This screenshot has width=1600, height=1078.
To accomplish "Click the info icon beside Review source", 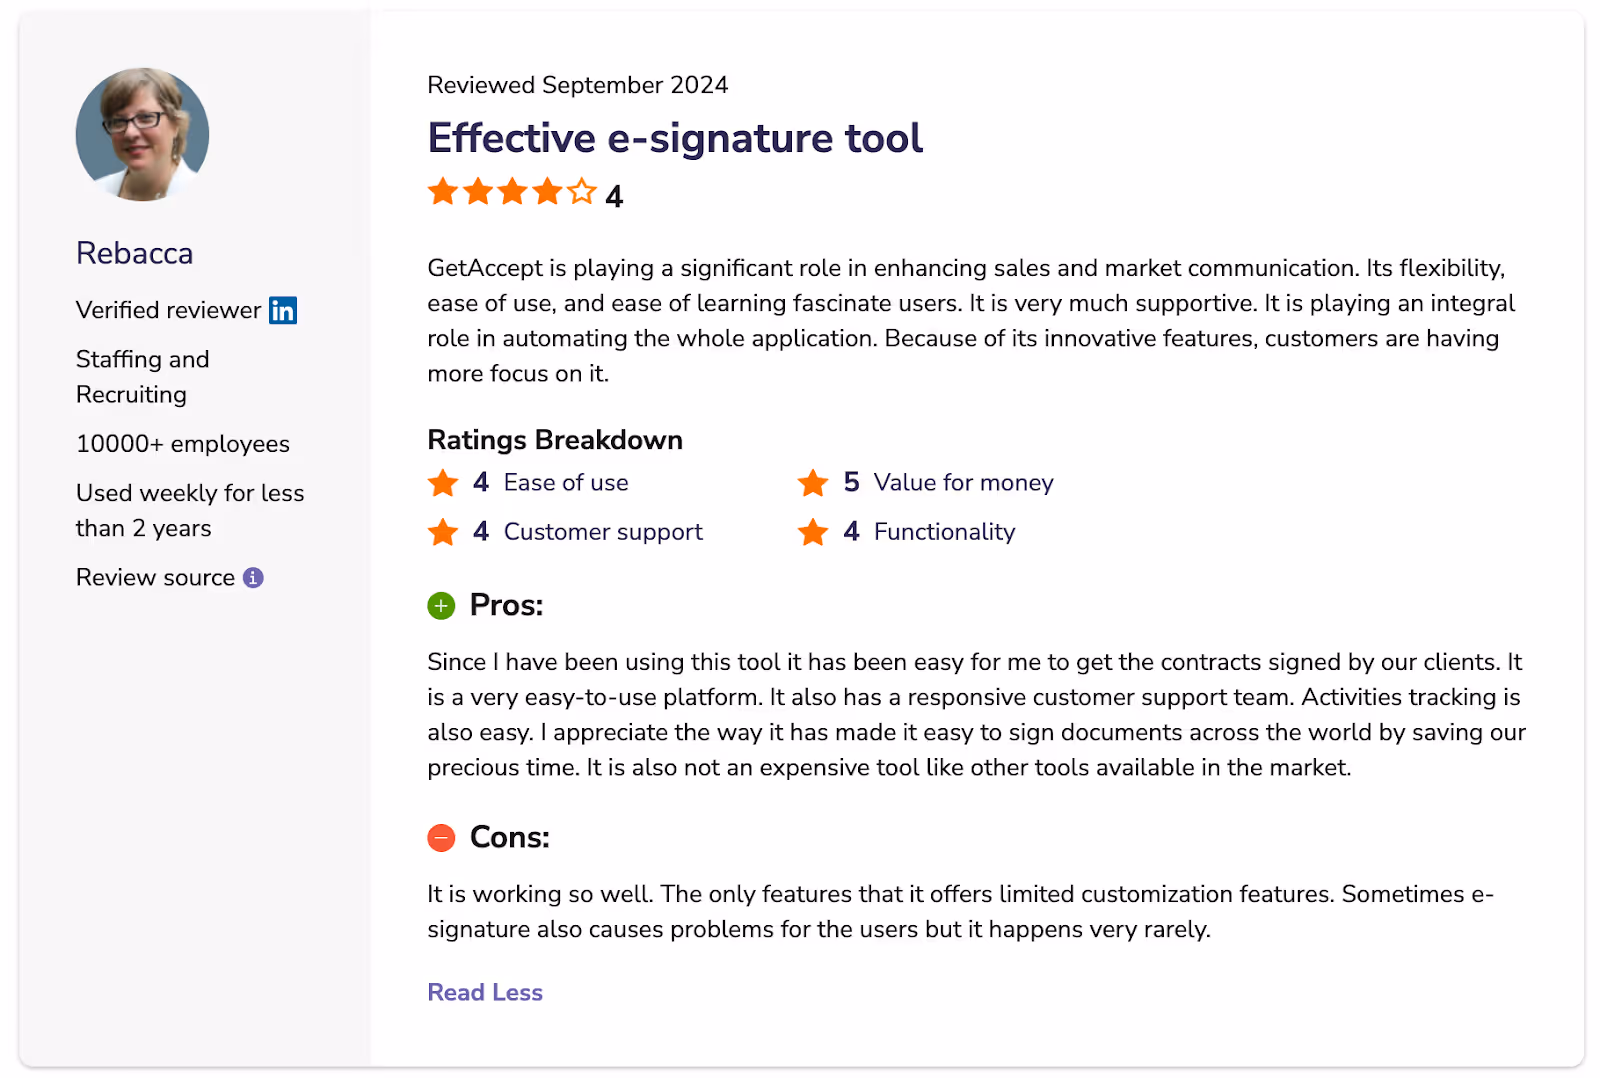I will (x=253, y=577).
